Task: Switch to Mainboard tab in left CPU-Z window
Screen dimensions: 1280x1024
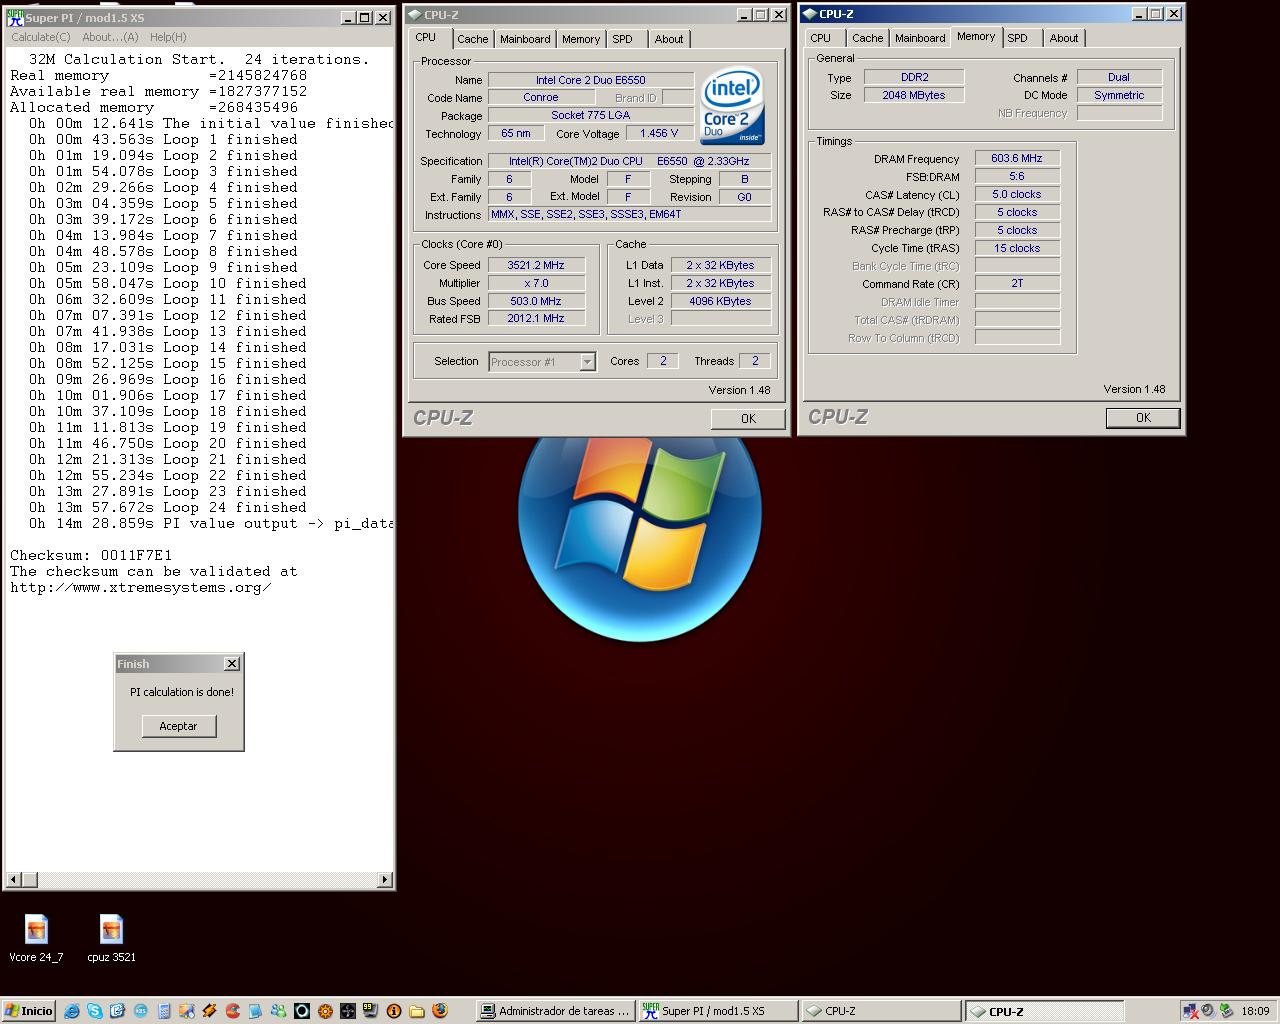Action: pyautogui.click(x=525, y=39)
